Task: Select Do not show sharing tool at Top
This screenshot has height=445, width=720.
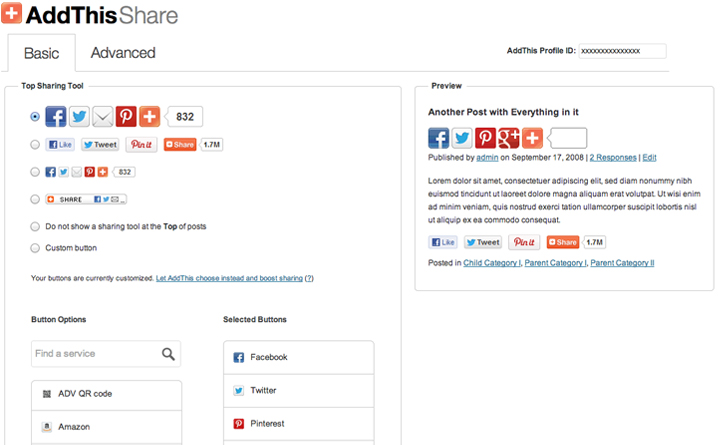Action: 35,226
